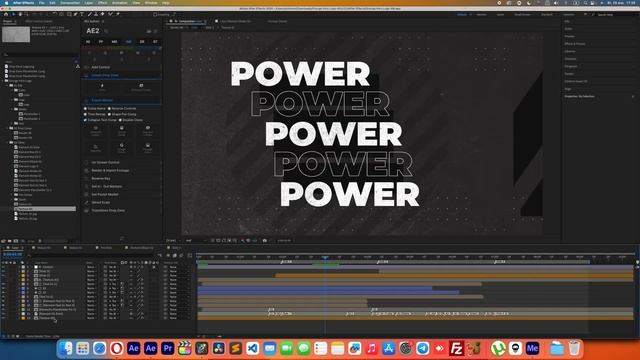Open the Normal mode dropdown of Control layer
Viewport: 640px width, 360px height.
91,267
